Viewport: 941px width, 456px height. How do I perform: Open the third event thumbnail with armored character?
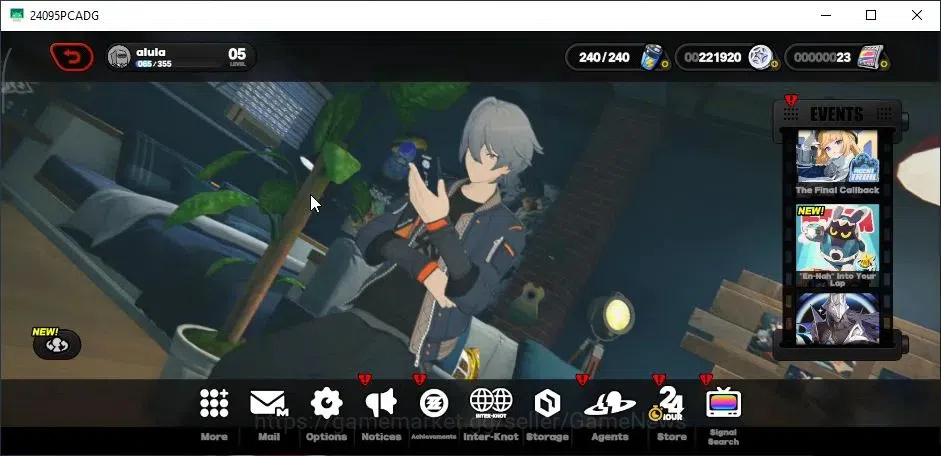tap(837, 319)
